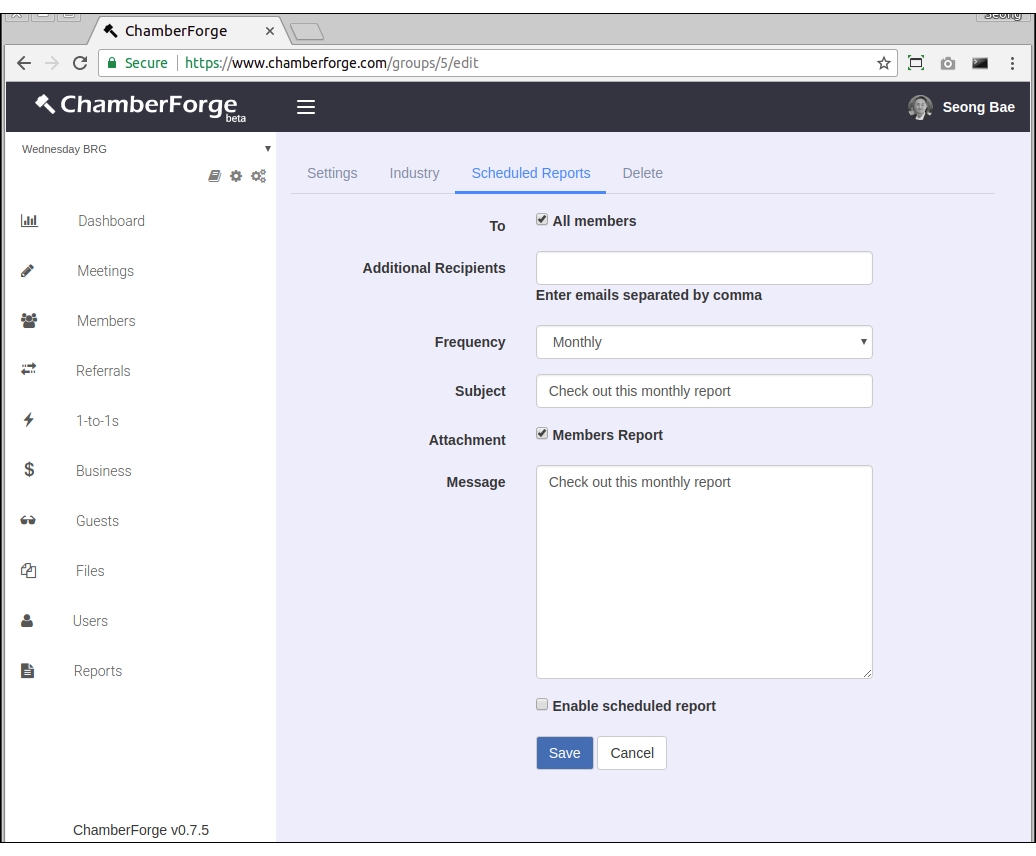The image size is (1036, 856).
Task: Click the Meetings pencil icon
Action: point(28,271)
